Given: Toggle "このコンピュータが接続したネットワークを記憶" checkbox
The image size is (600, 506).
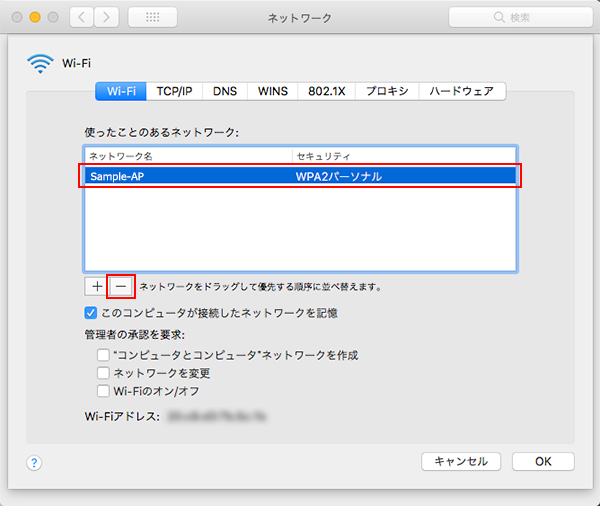Looking at the screenshot, I should point(92,313).
